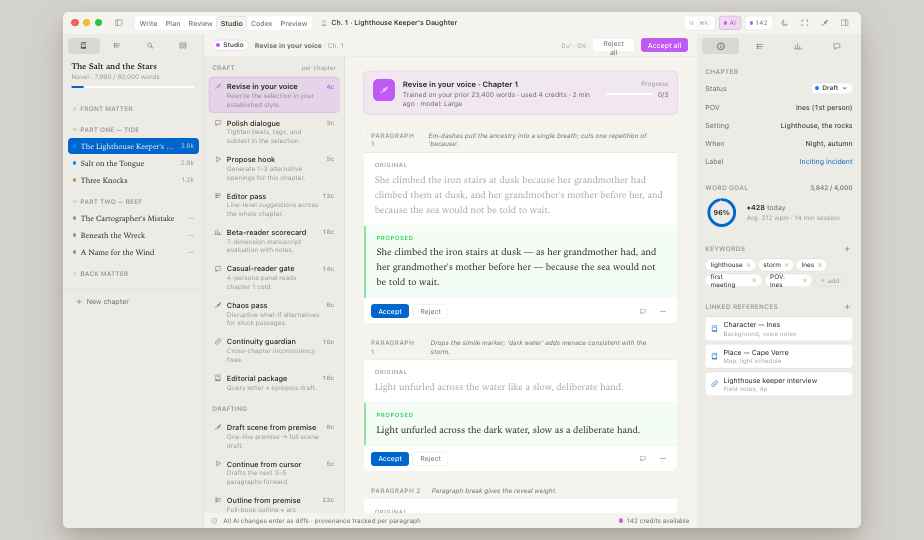Click New chapter in sidebar

tap(103, 301)
